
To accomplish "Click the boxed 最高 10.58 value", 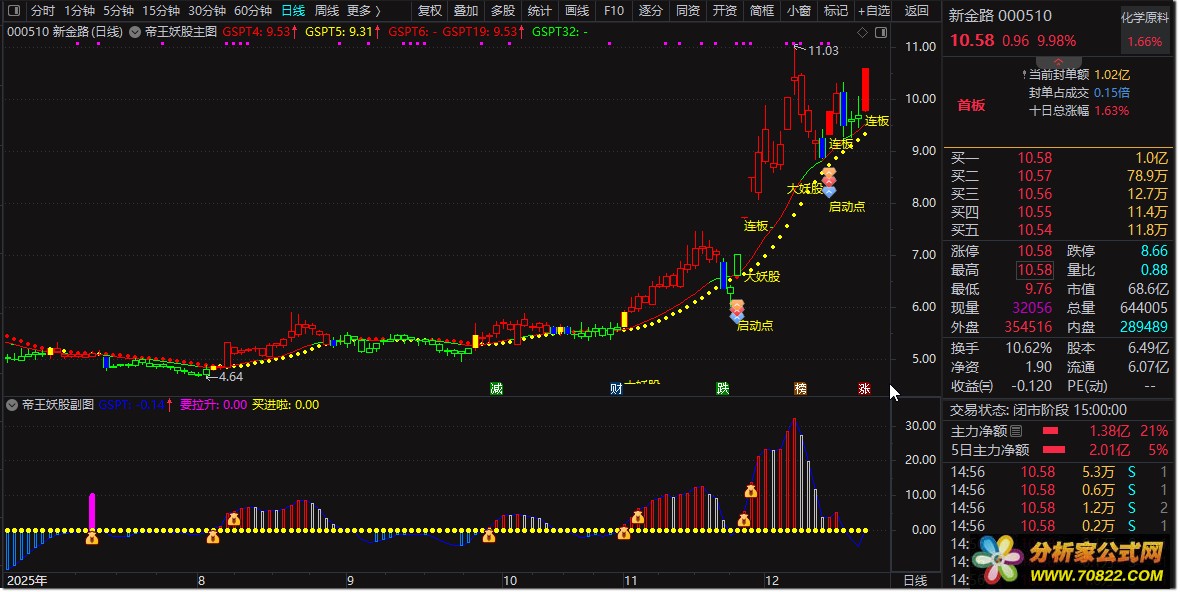I will click(x=1035, y=270).
